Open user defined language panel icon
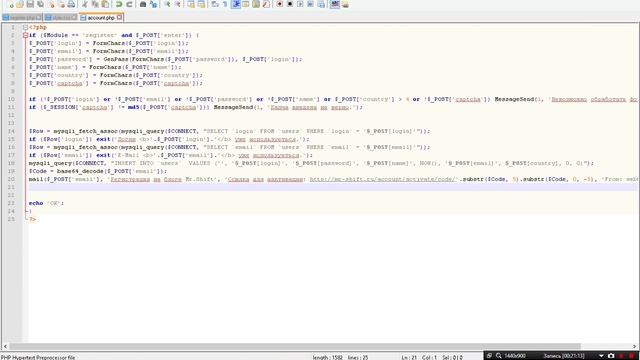Image resolution: width=640 pixels, height=360 pixels. (x=246, y=4)
